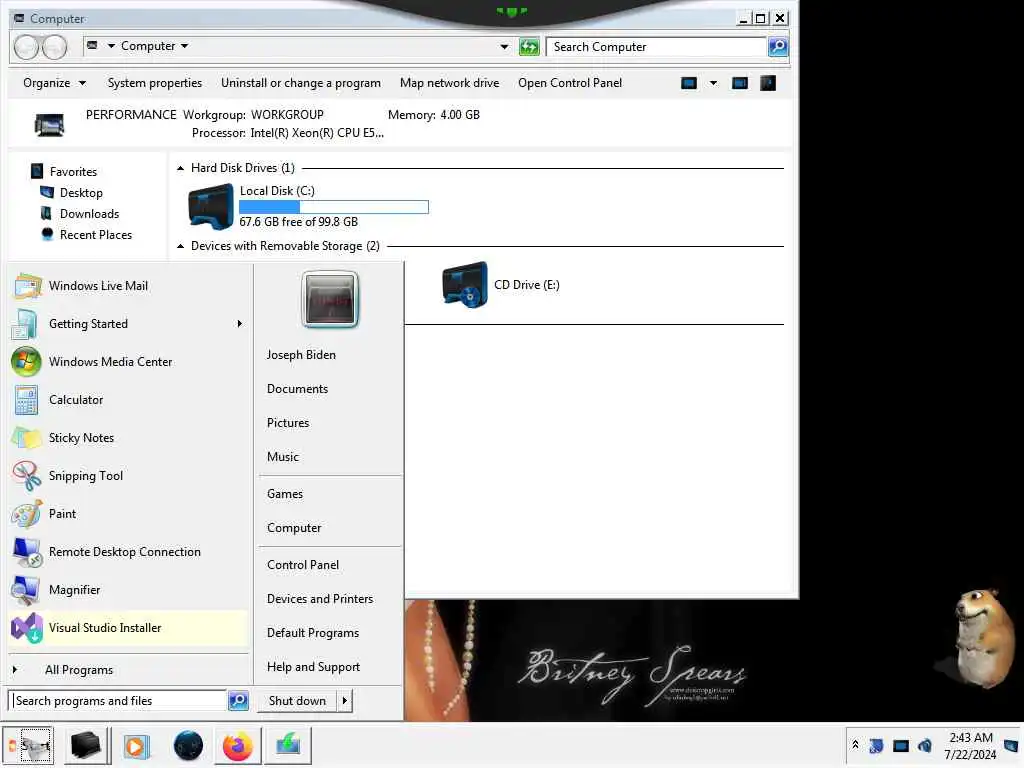Click Open Control Panel in toolbar
Viewport: 1024px width, 768px height.
coord(570,83)
